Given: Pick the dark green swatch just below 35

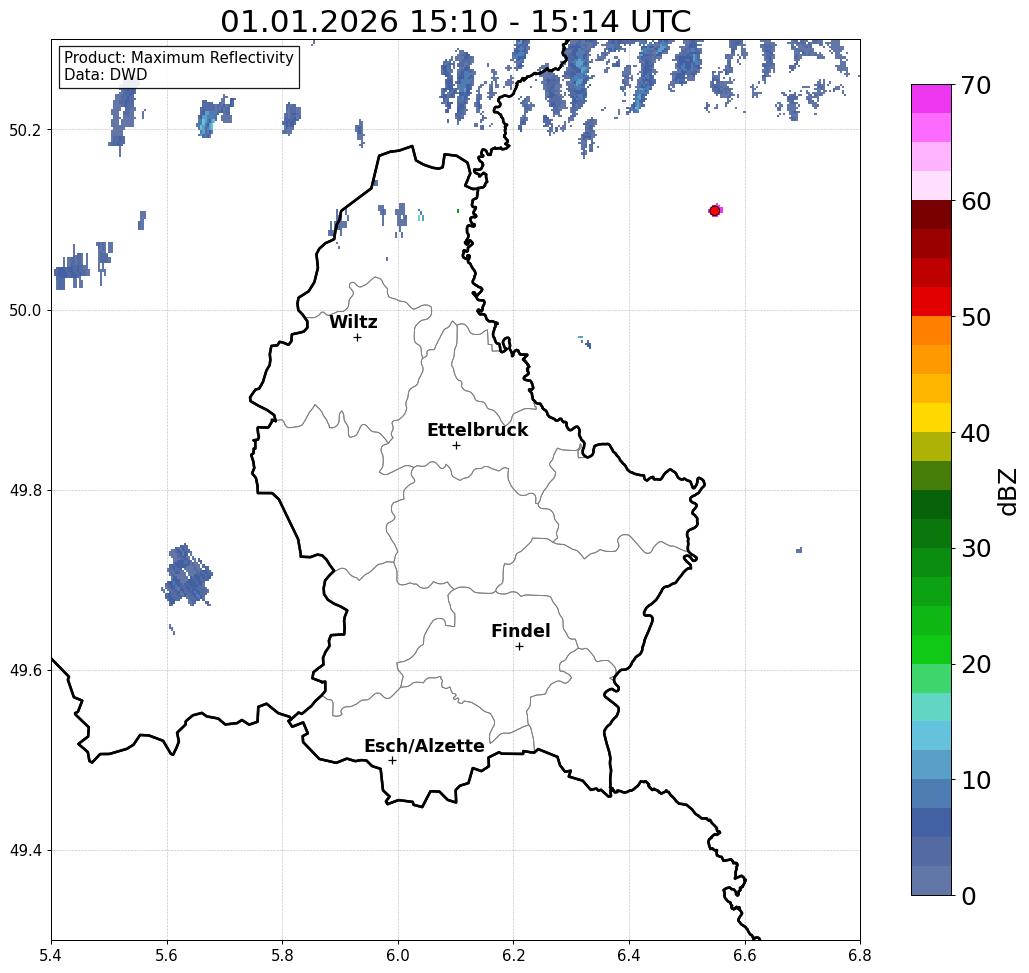Looking at the screenshot, I should click(931, 504).
